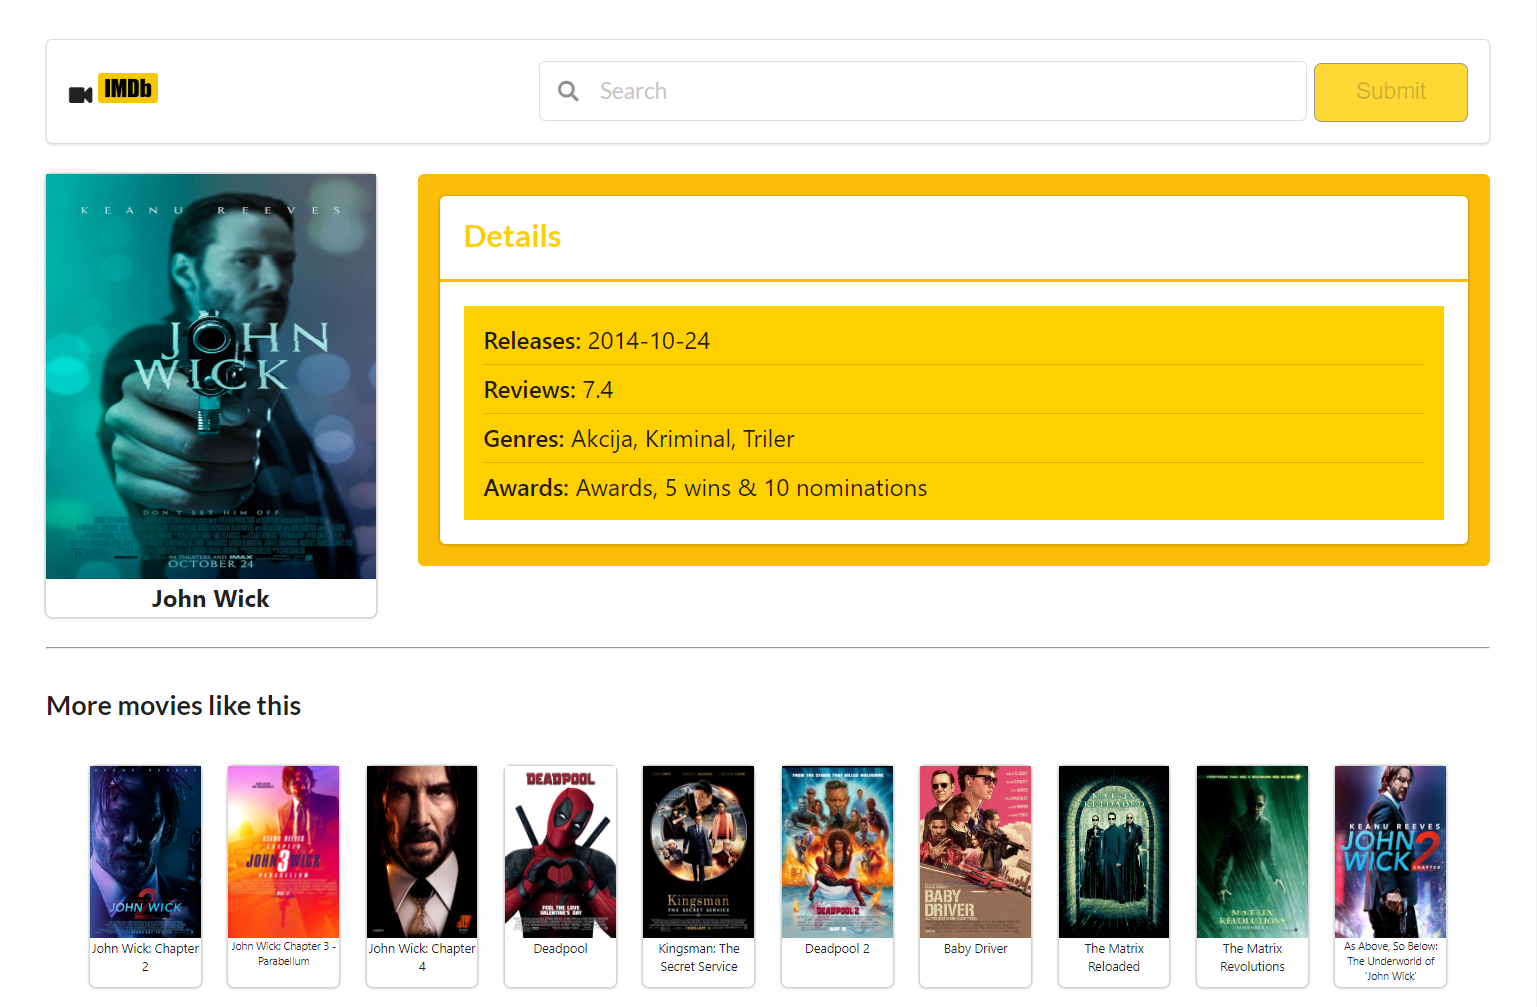
Task: Select Kingsman: The Secret Service poster
Action: [x=698, y=852]
